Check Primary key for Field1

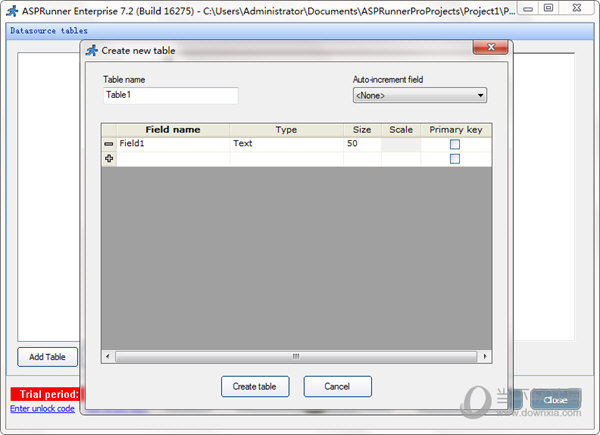point(455,144)
